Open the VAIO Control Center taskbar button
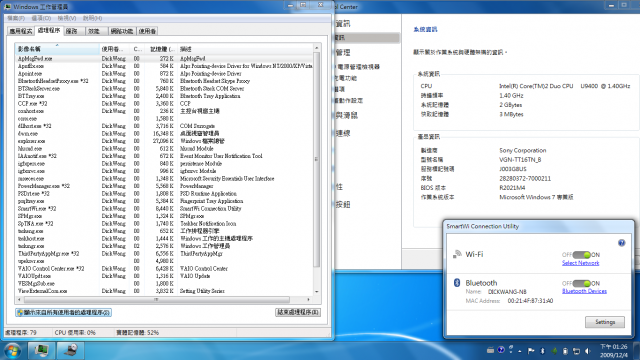 point(71,351)
